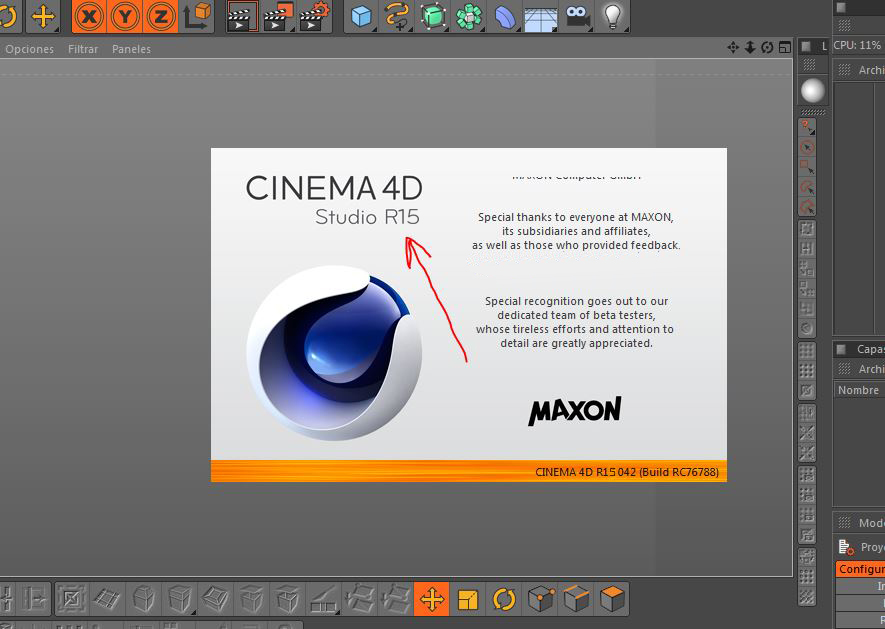This screenshot has width=885, height=629.
Task: Click the Configurar button in the right panel
Action: tap(860, 568)
